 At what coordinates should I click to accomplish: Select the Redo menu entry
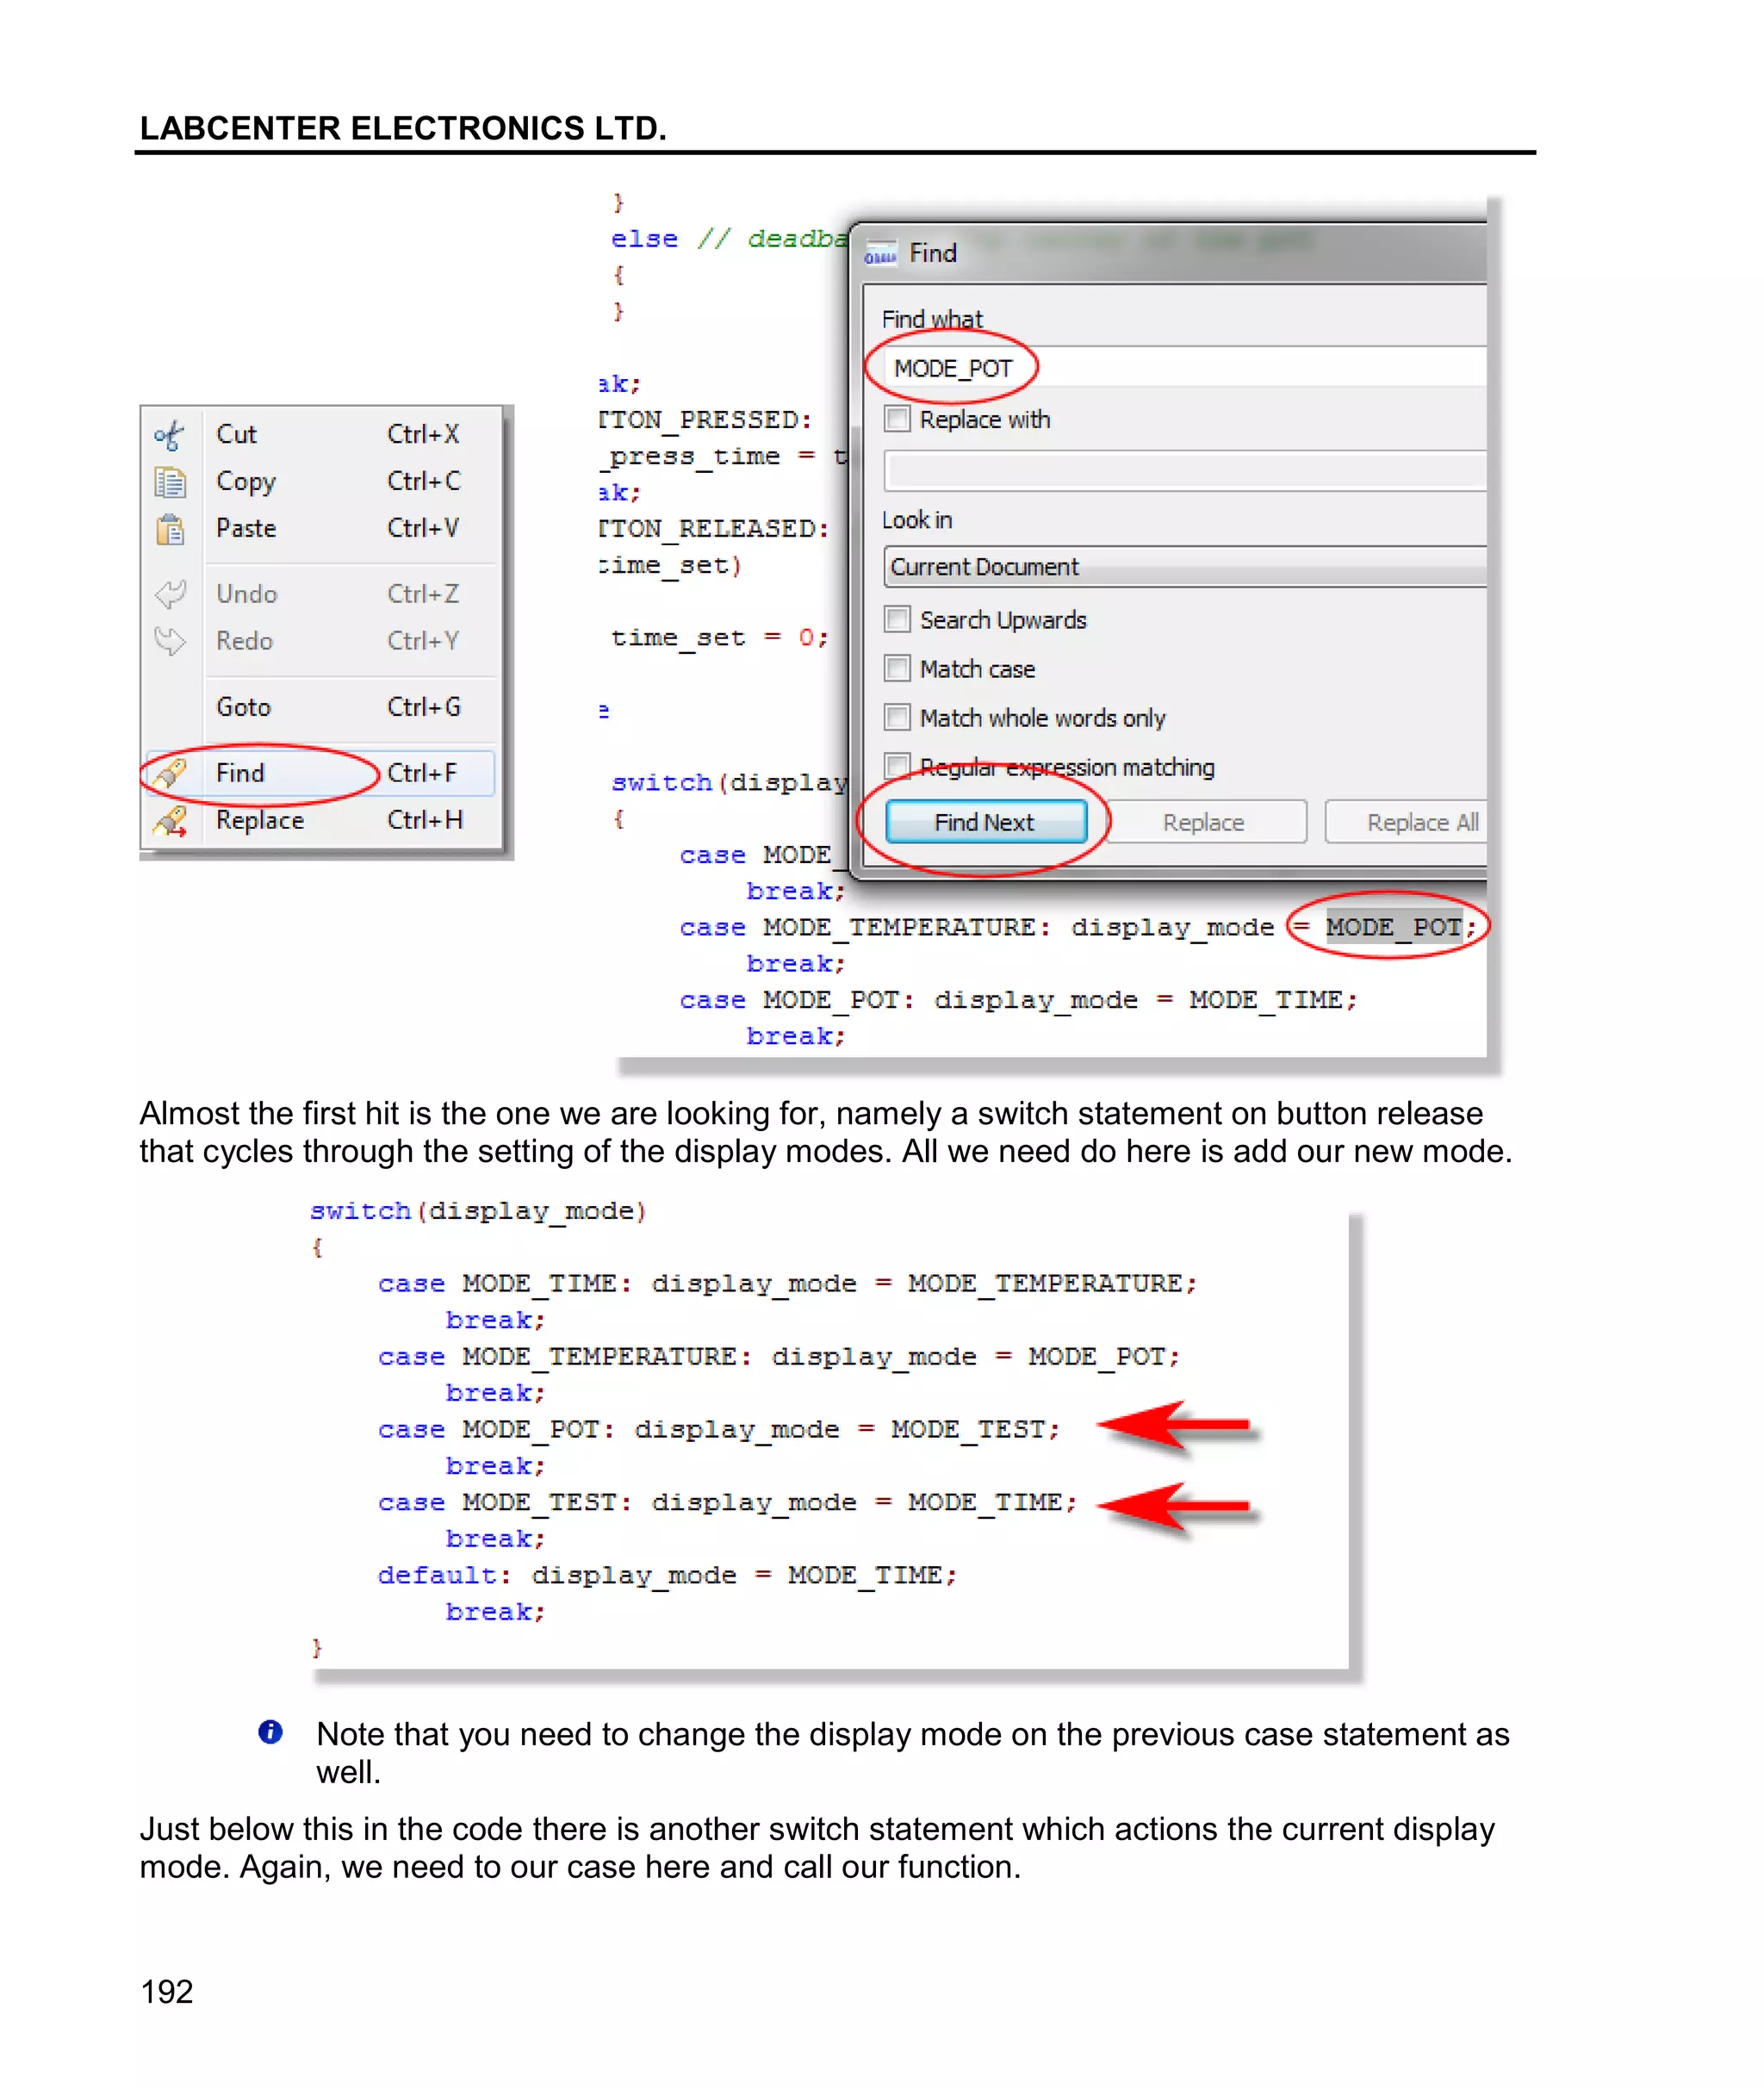point(321,641)
